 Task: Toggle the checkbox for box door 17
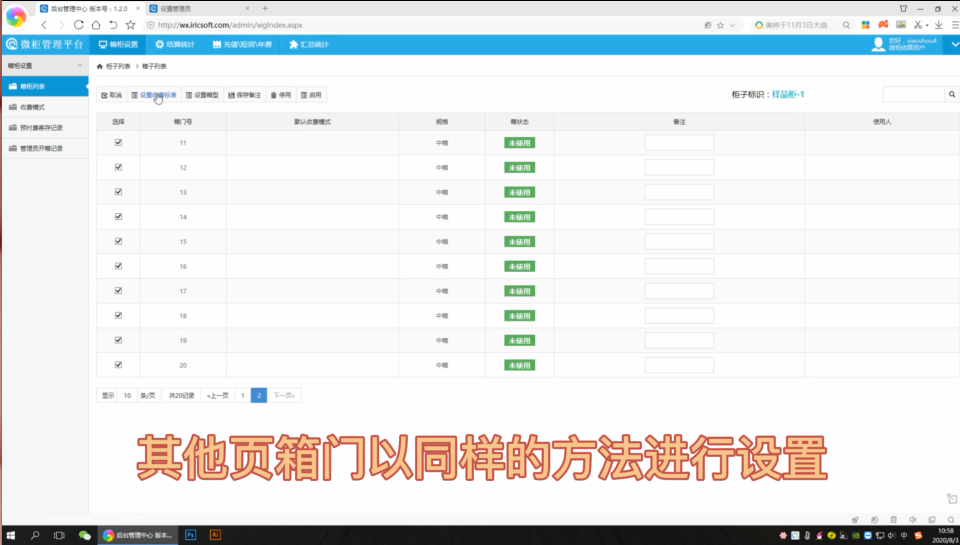118,291
